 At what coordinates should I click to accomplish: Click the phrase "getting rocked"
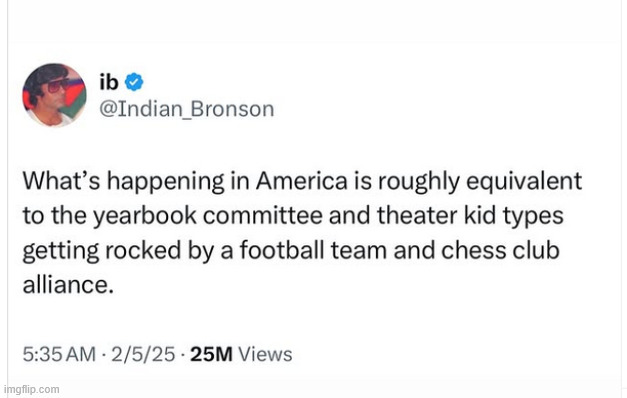(x=102, y=251)
